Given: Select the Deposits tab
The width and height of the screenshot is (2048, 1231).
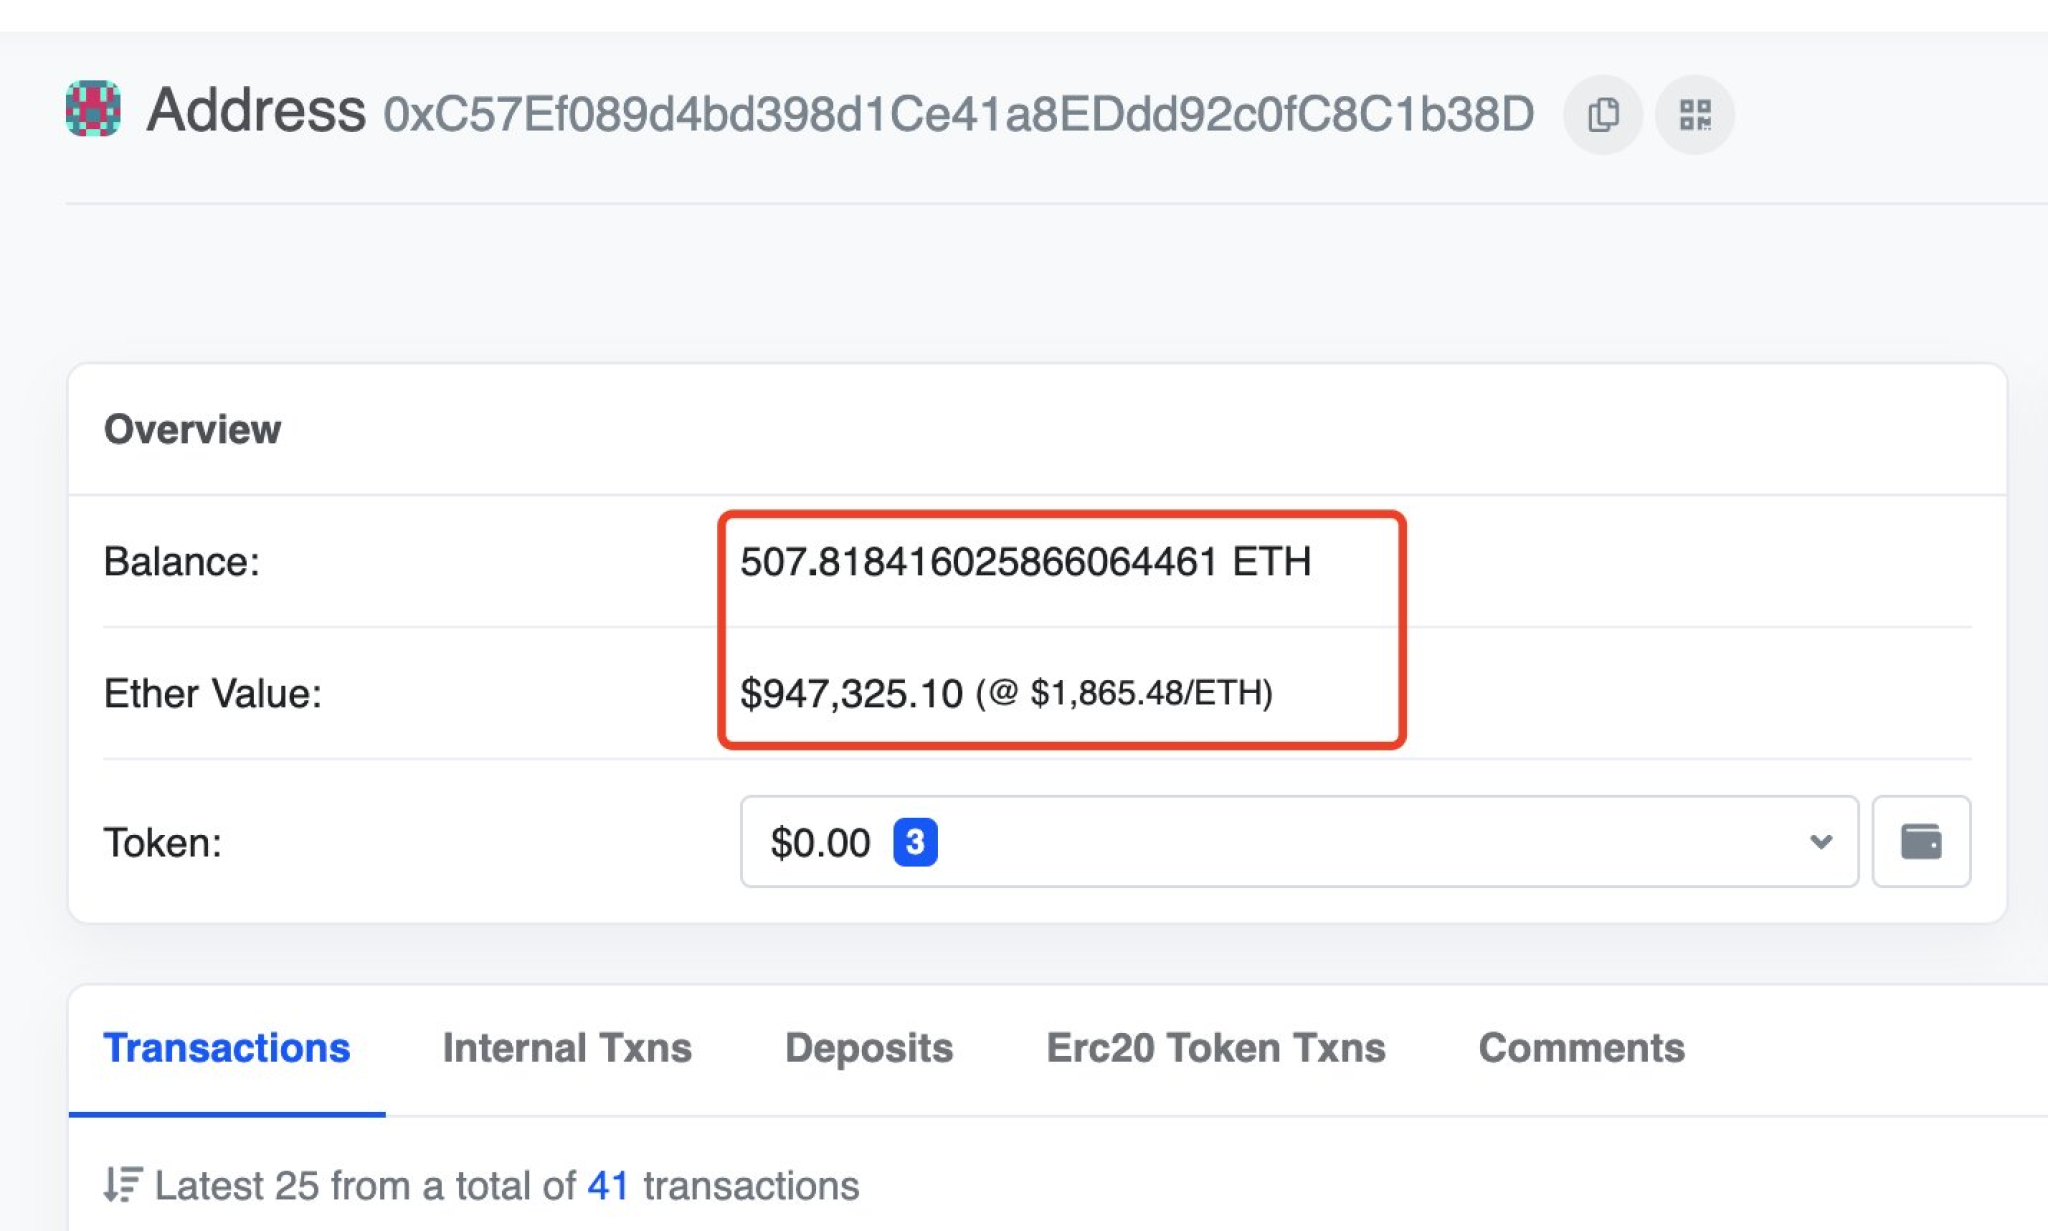Looking at the screenshot, I should click(869, 1048).
